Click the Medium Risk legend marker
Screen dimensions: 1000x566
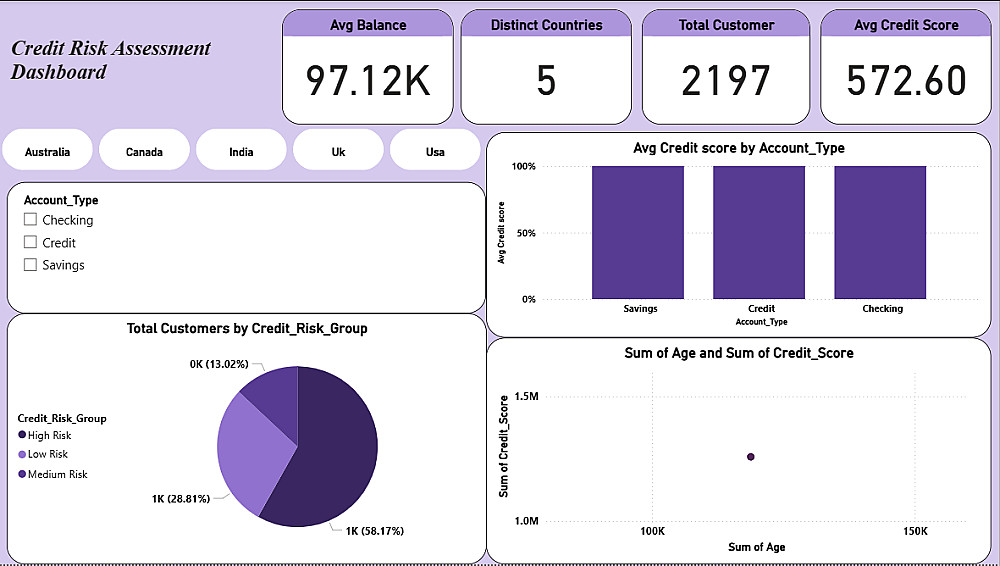click(22, 474)
